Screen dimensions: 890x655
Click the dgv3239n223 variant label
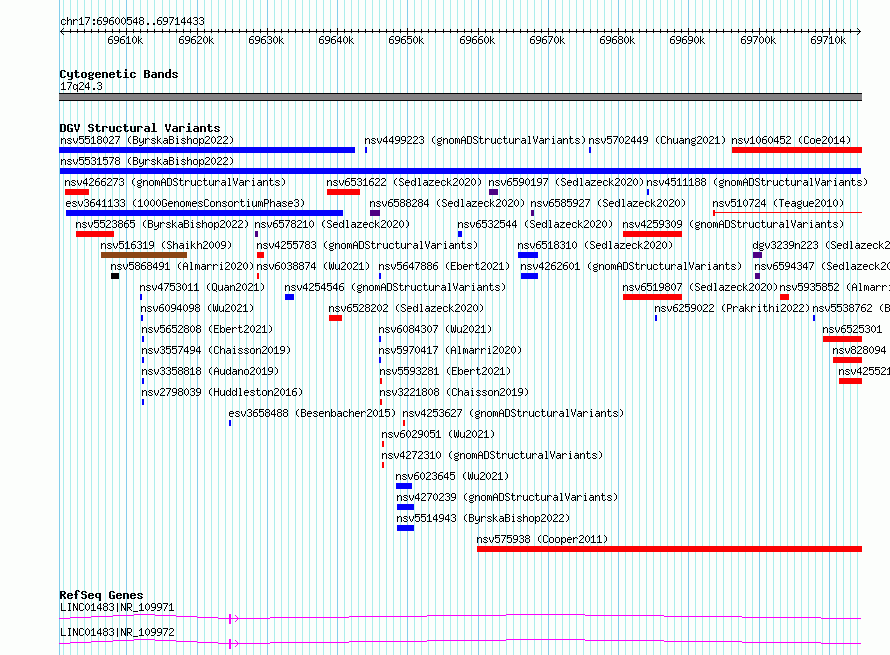821,245
